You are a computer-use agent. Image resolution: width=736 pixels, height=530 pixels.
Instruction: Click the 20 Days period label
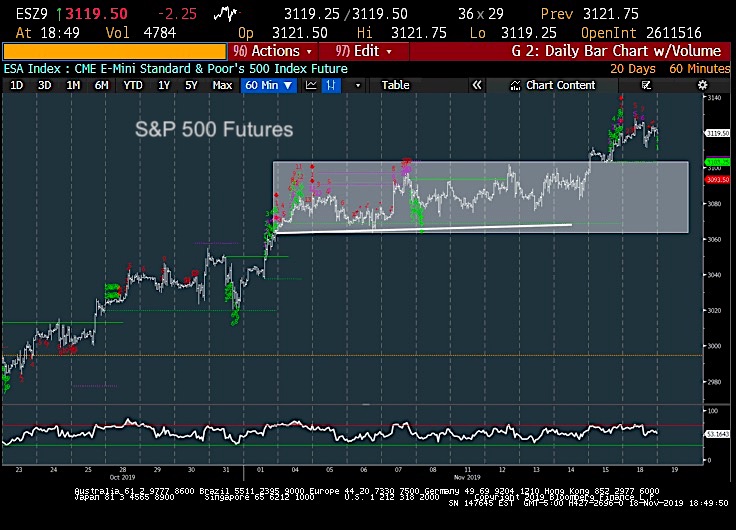(633, 69)
